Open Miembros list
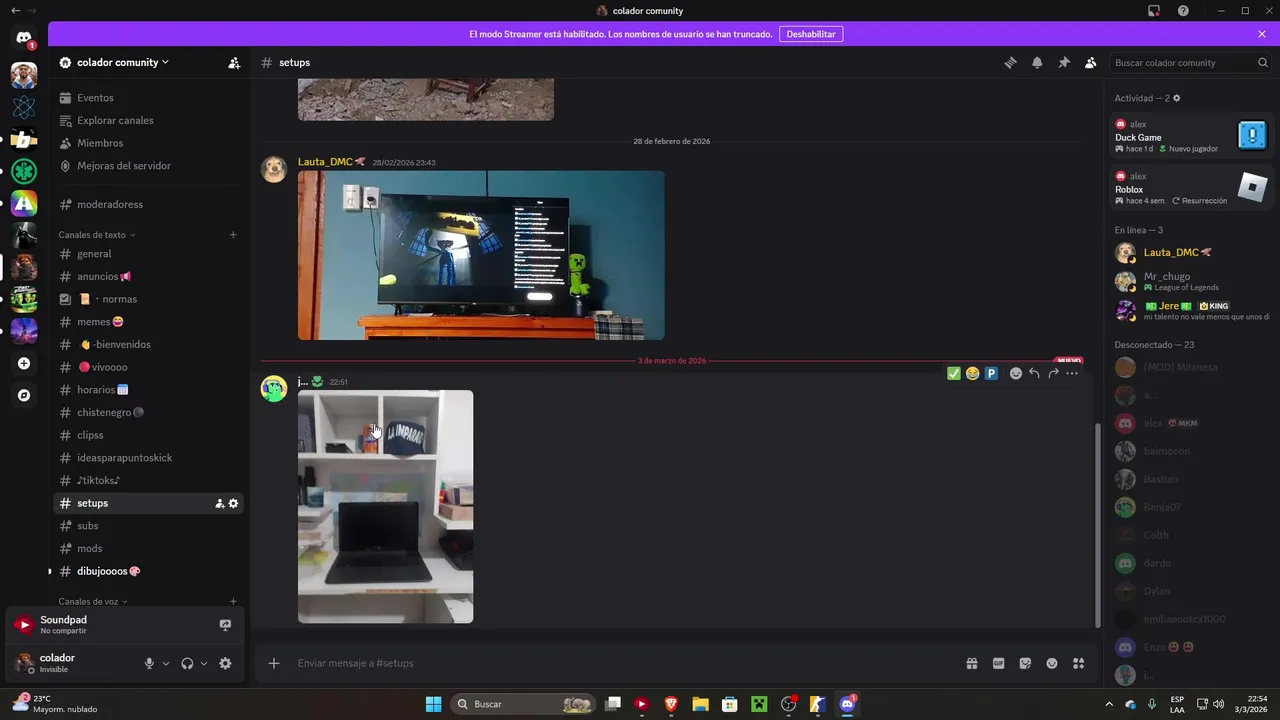1280x720 pixels. (x=148, y=143)
